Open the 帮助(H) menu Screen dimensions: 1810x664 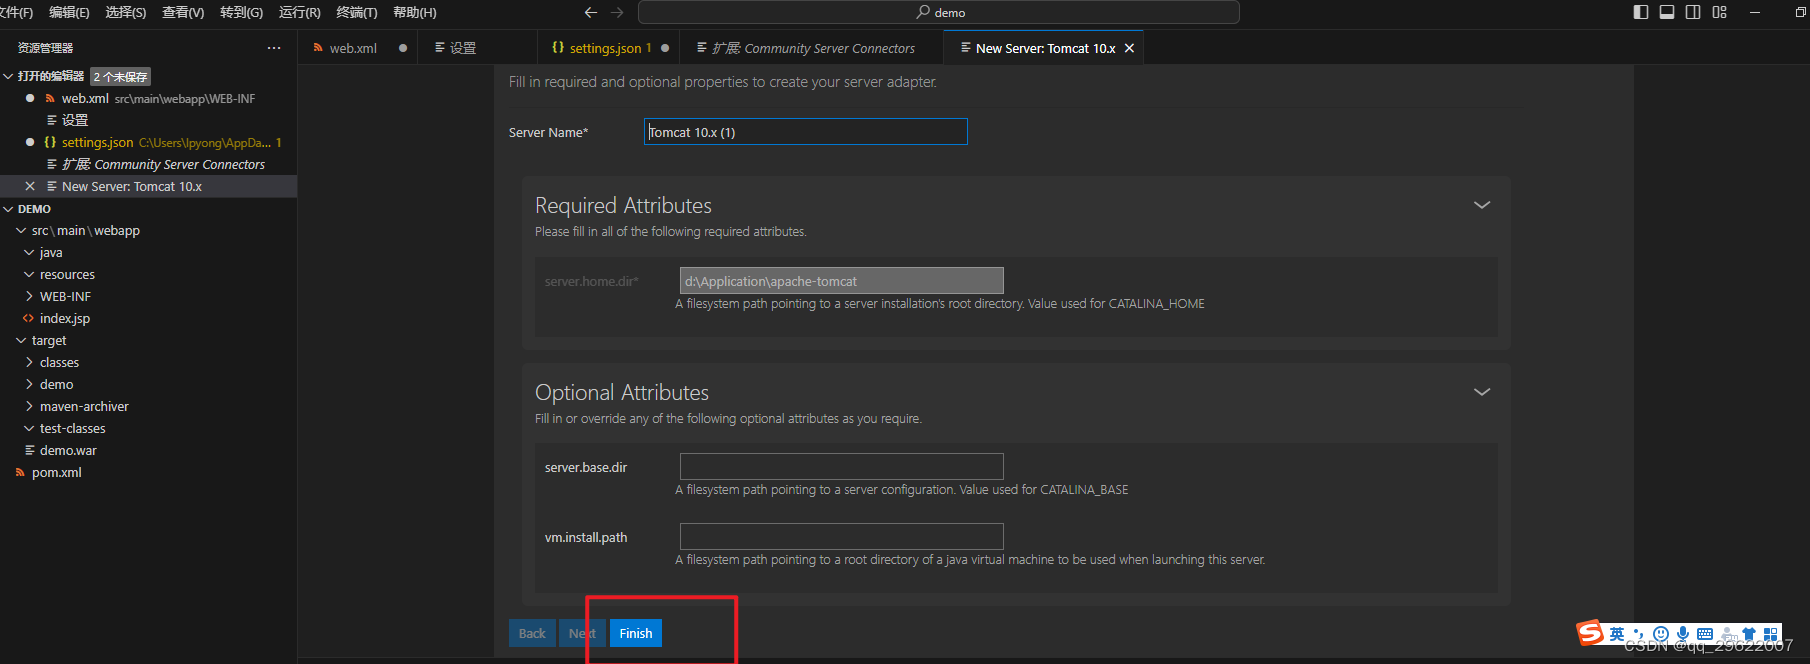pyautogui.click(x=415, y=12)
